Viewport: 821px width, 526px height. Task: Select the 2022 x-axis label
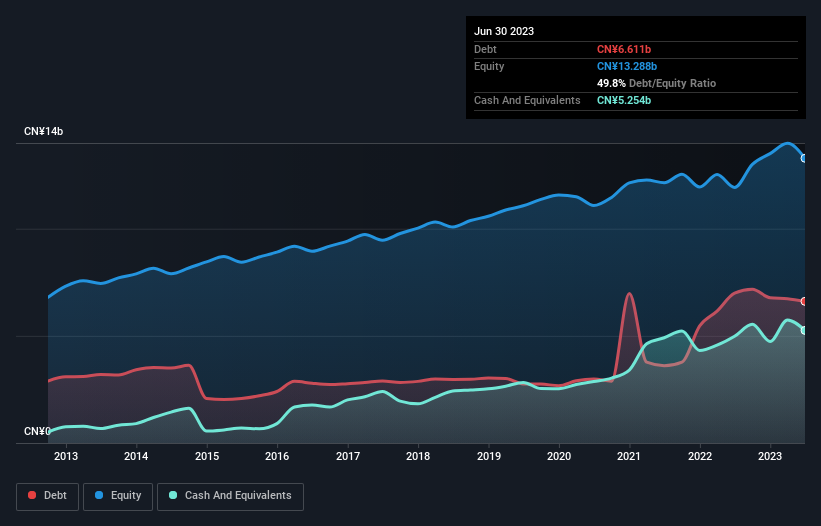click(700, 456)
